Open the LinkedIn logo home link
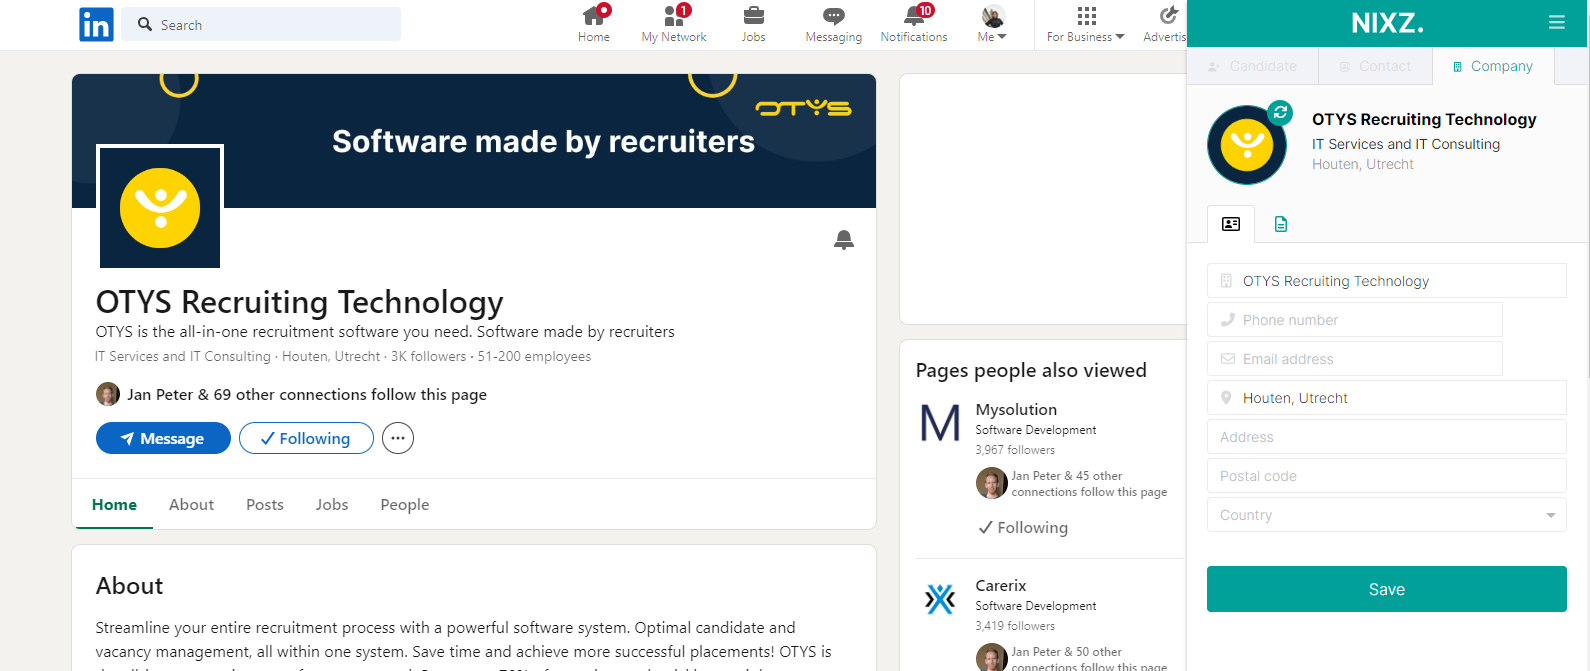Screen dimensions: 1590x671 click(x=96, y=24)
